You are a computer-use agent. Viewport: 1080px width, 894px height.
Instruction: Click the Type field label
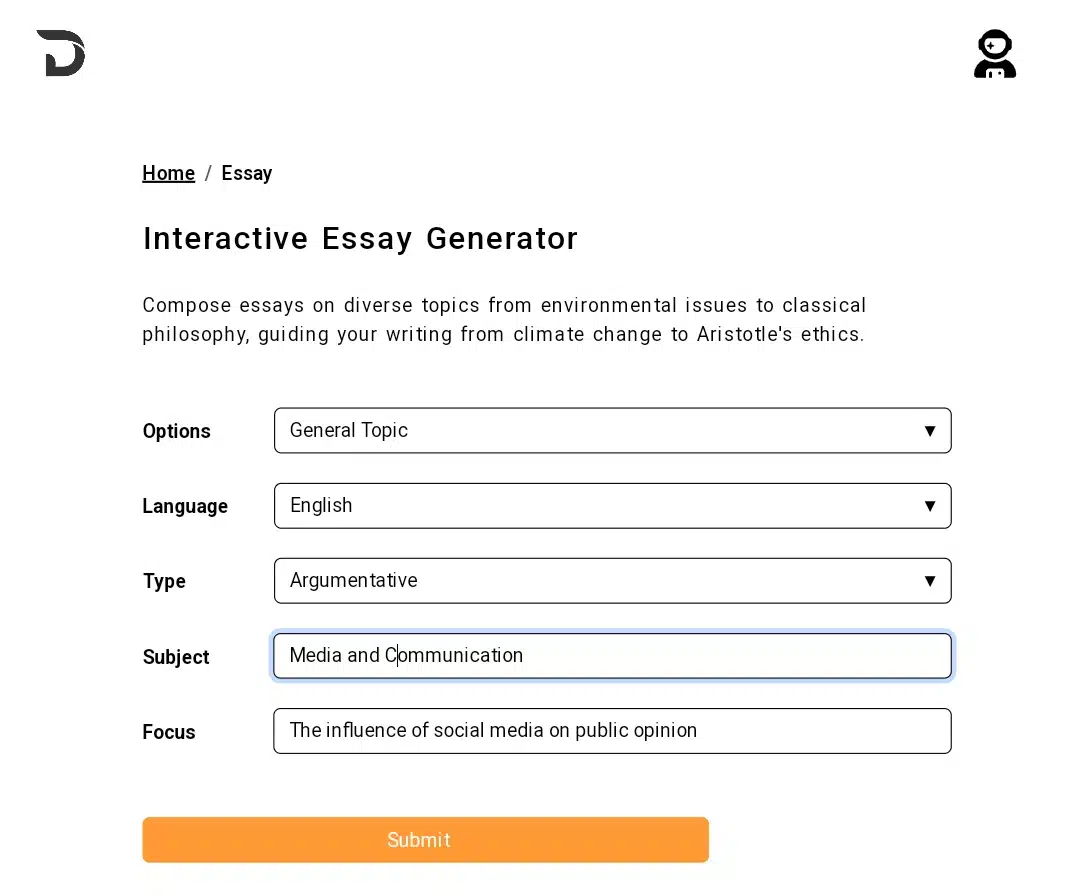point(164,581)
